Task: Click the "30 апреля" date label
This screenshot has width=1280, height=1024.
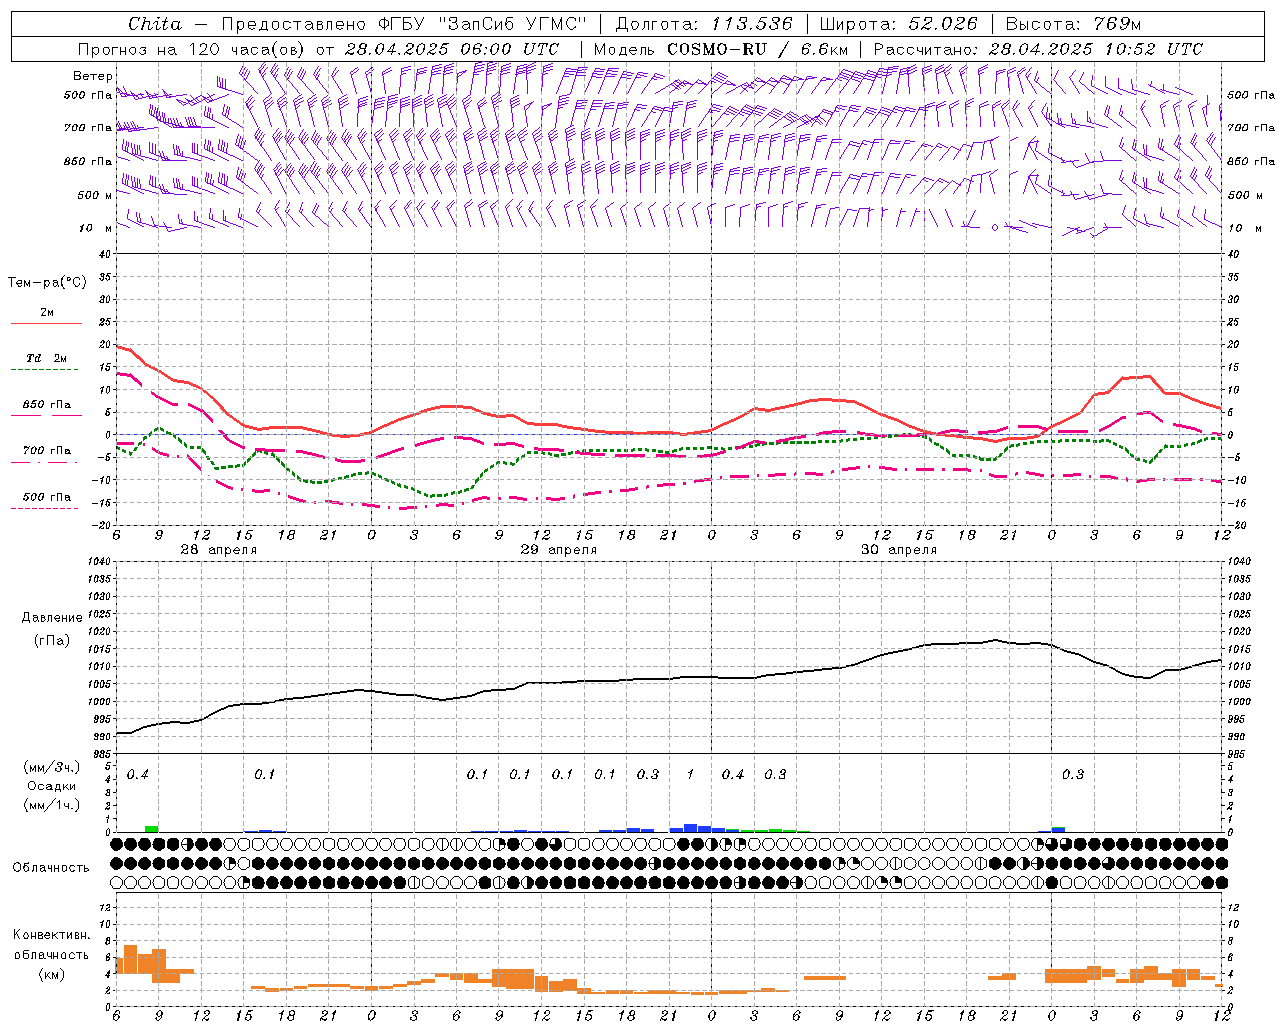Action: click(899, 550)
